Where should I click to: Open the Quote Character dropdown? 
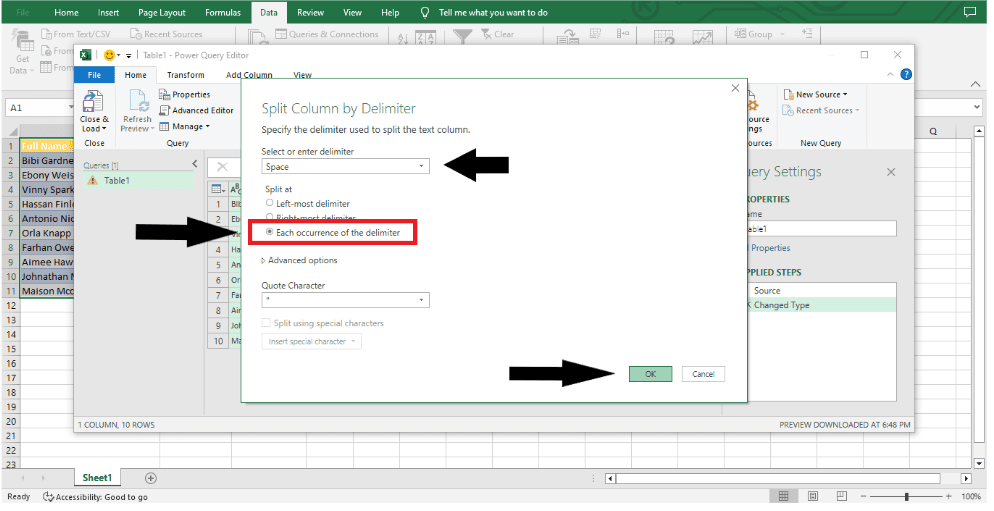[421, 300]
